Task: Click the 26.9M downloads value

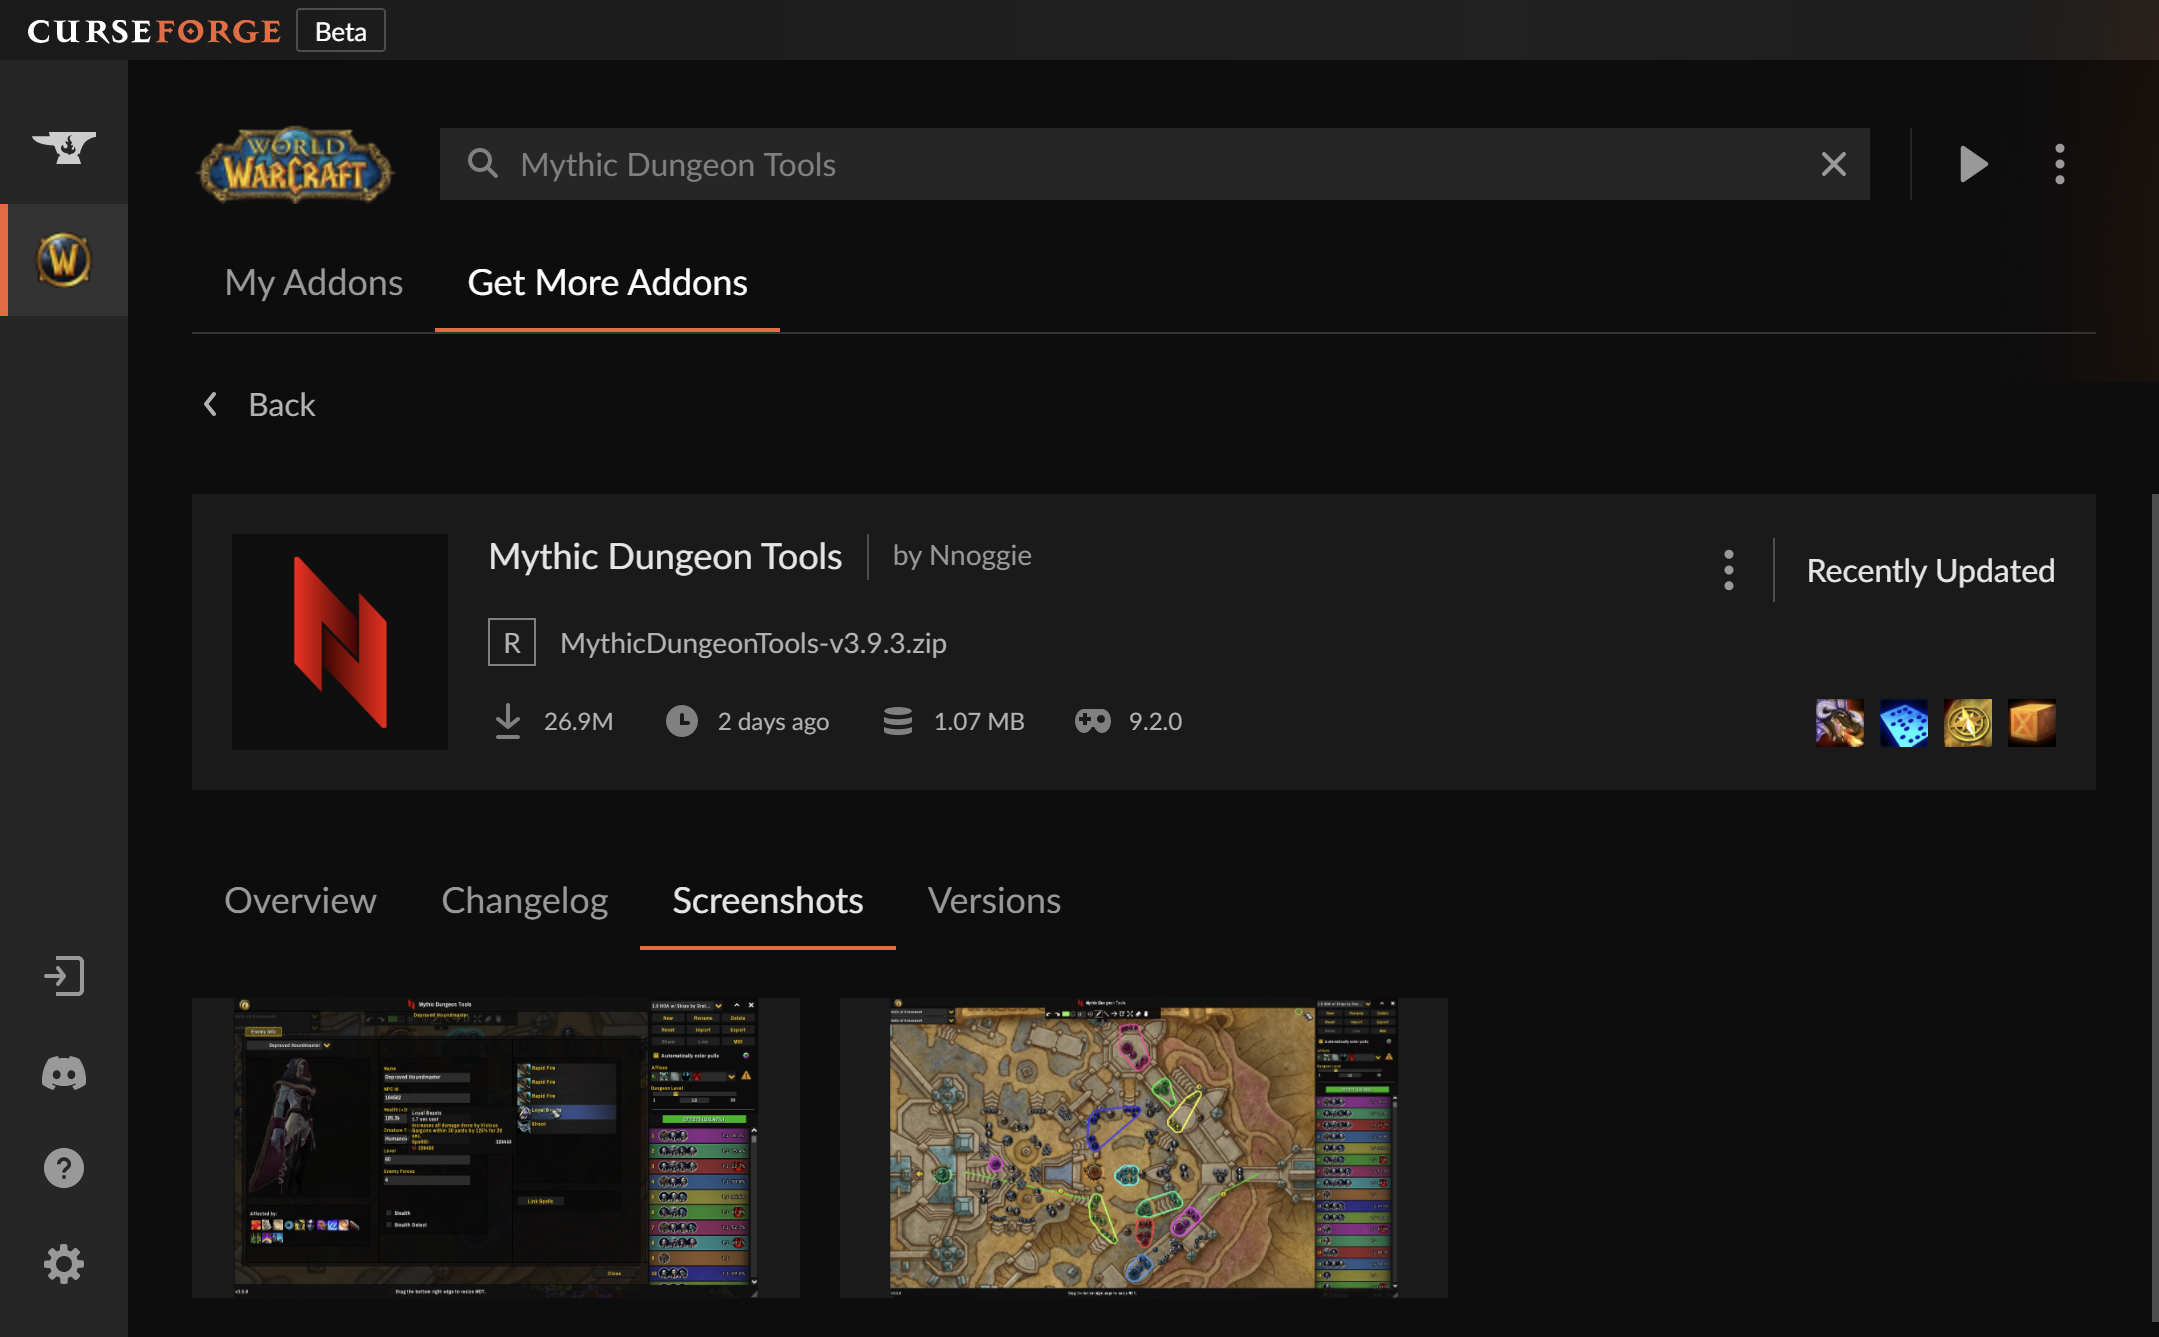Action: [x=578, y=721]
